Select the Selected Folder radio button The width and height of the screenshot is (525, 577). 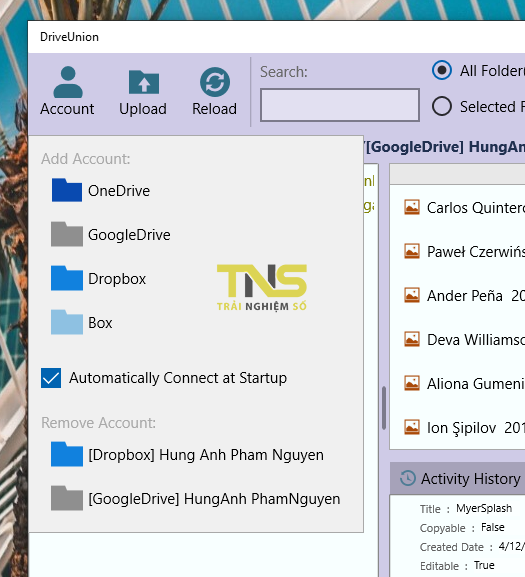441,106
